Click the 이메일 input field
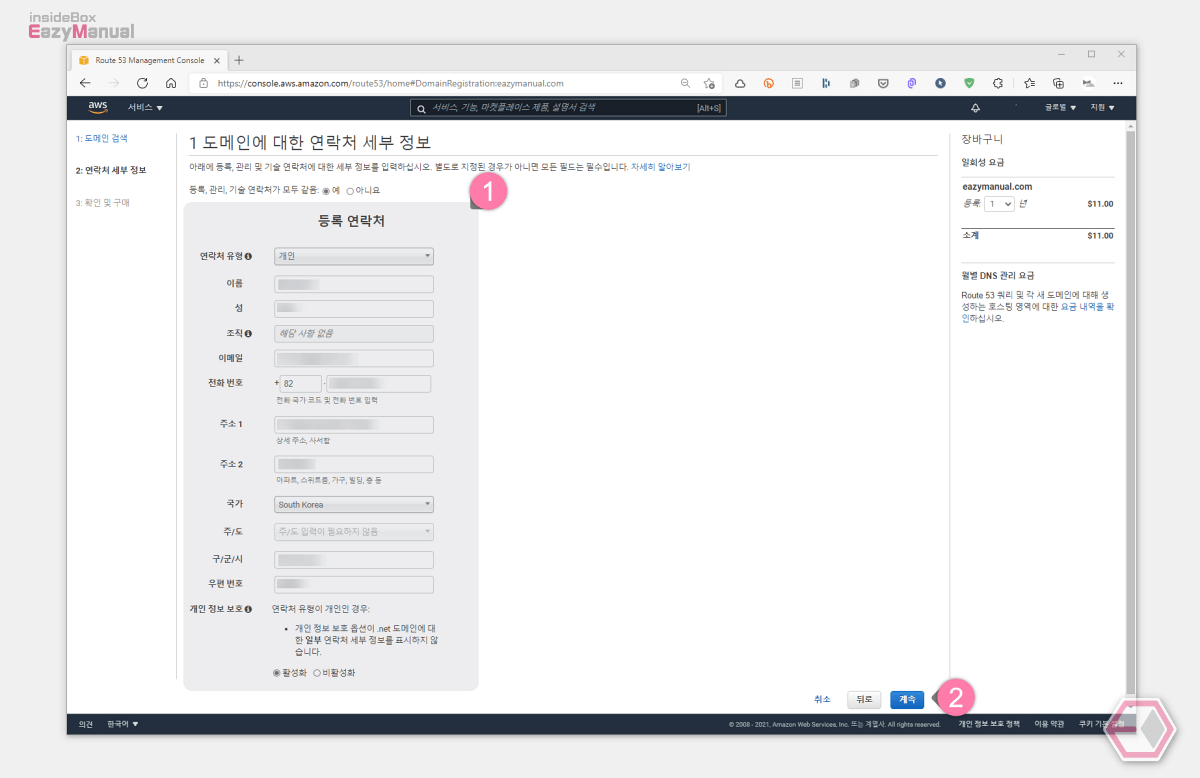This screenshot has height=778, width=1200. point(353,358)
